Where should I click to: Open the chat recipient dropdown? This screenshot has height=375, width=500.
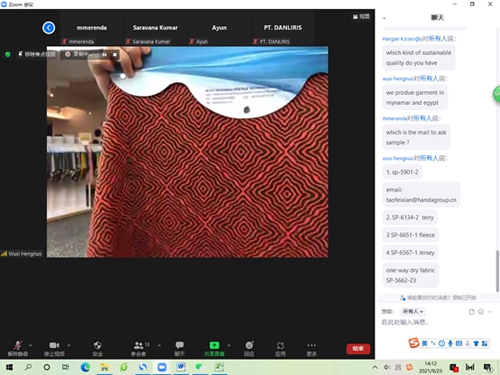point(413,312)
